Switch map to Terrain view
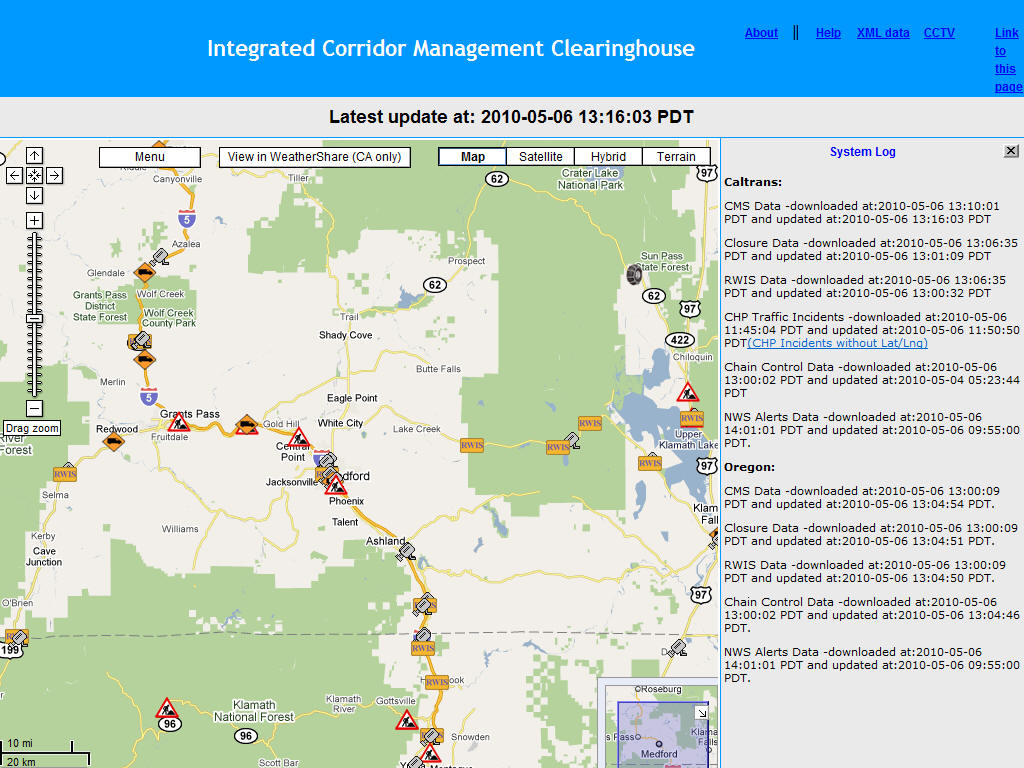 click(676, 157)
